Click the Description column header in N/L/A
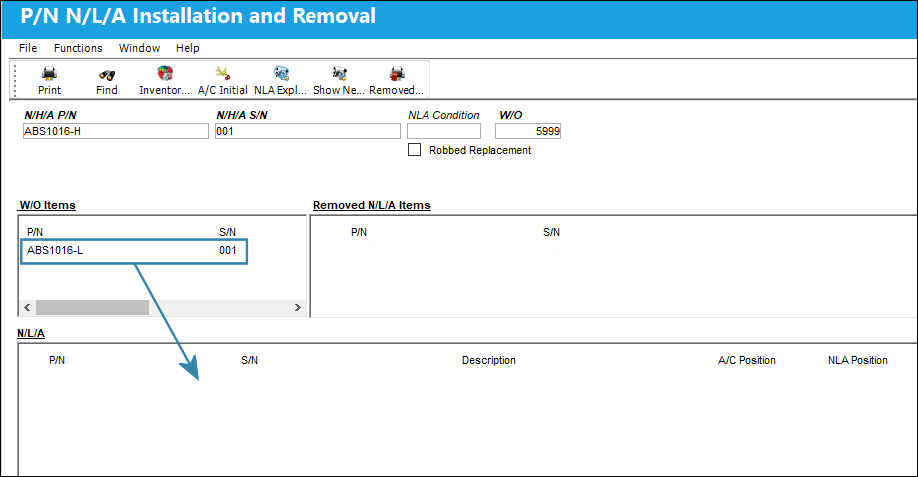Image resolution: width=918 pixels, height=477 pixels. pyautogui.click(x=488, y=361)
